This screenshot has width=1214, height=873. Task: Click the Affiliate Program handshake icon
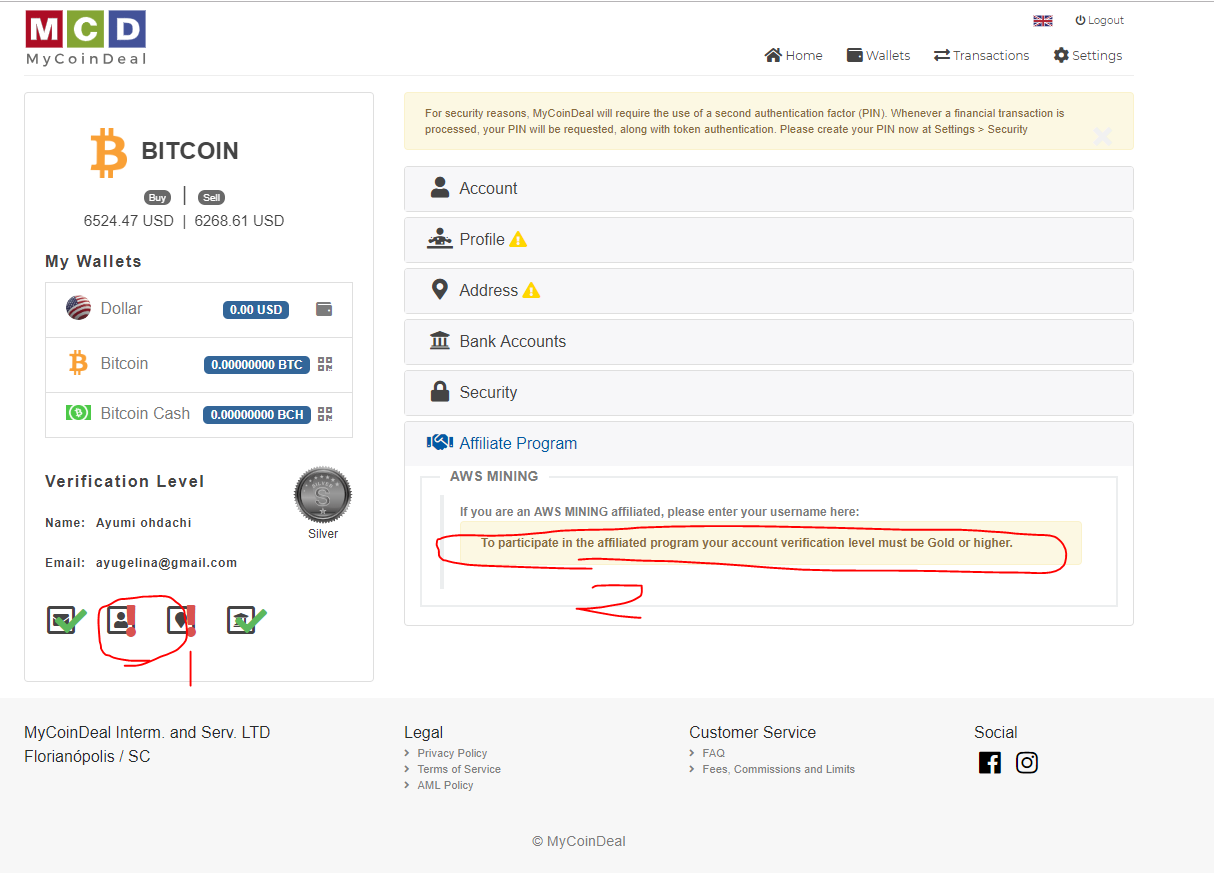click(440, 442)
